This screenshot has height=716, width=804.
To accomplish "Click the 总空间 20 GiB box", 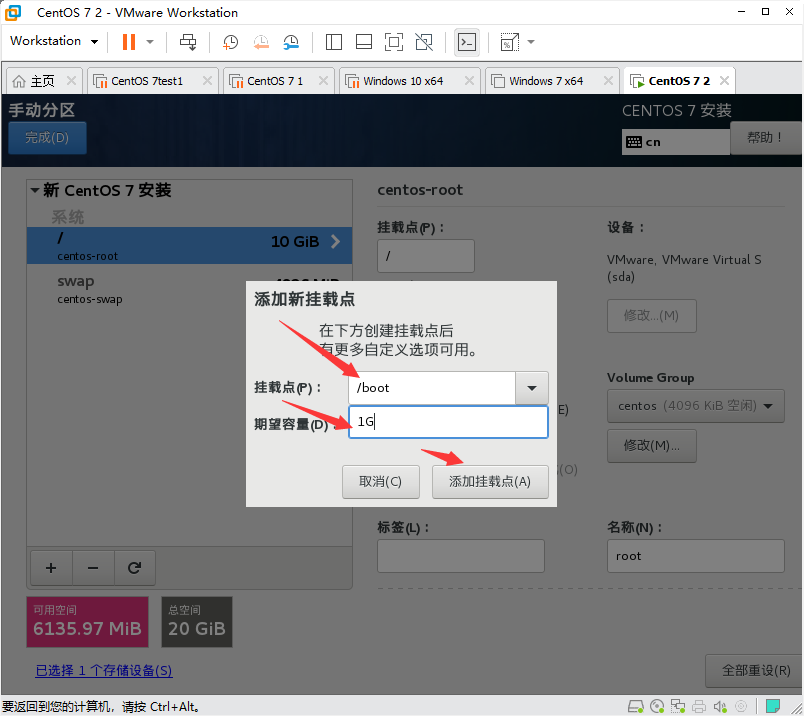I will (x=197, y=622).
